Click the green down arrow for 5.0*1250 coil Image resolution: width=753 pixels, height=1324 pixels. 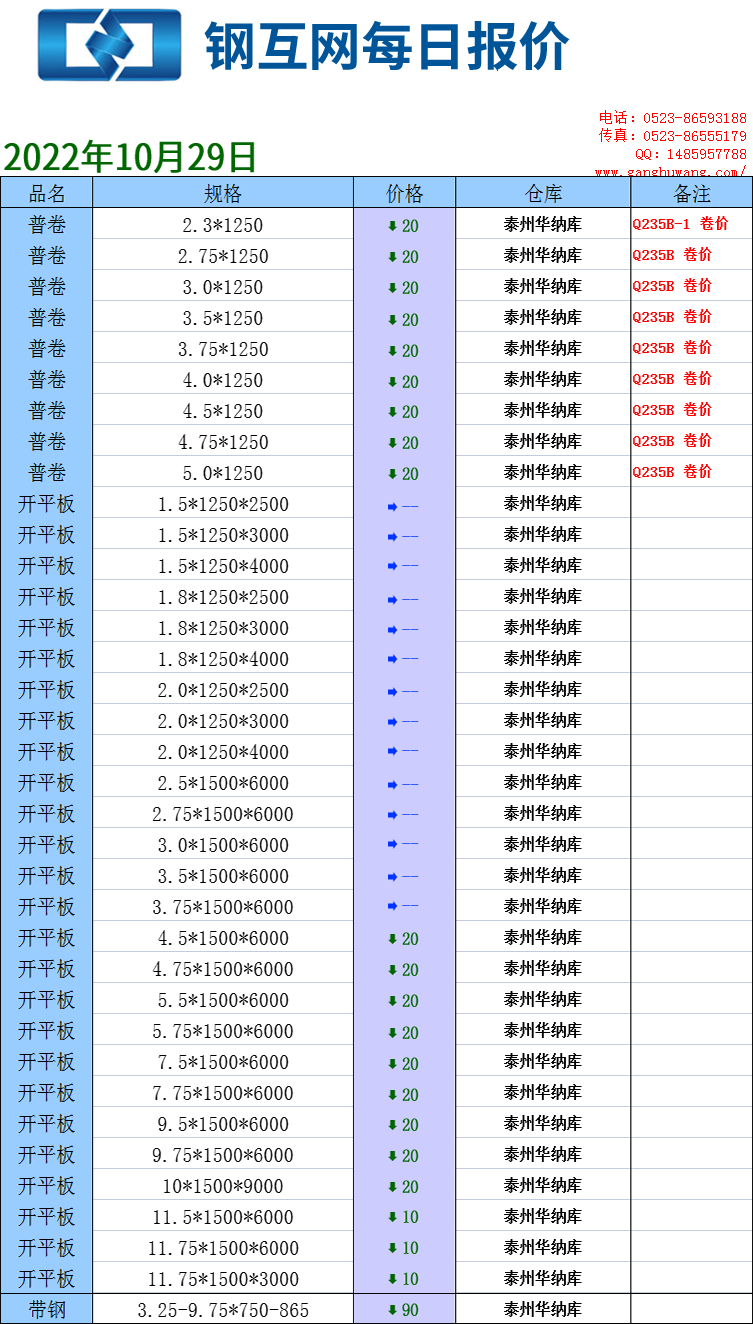coord(393,474)
